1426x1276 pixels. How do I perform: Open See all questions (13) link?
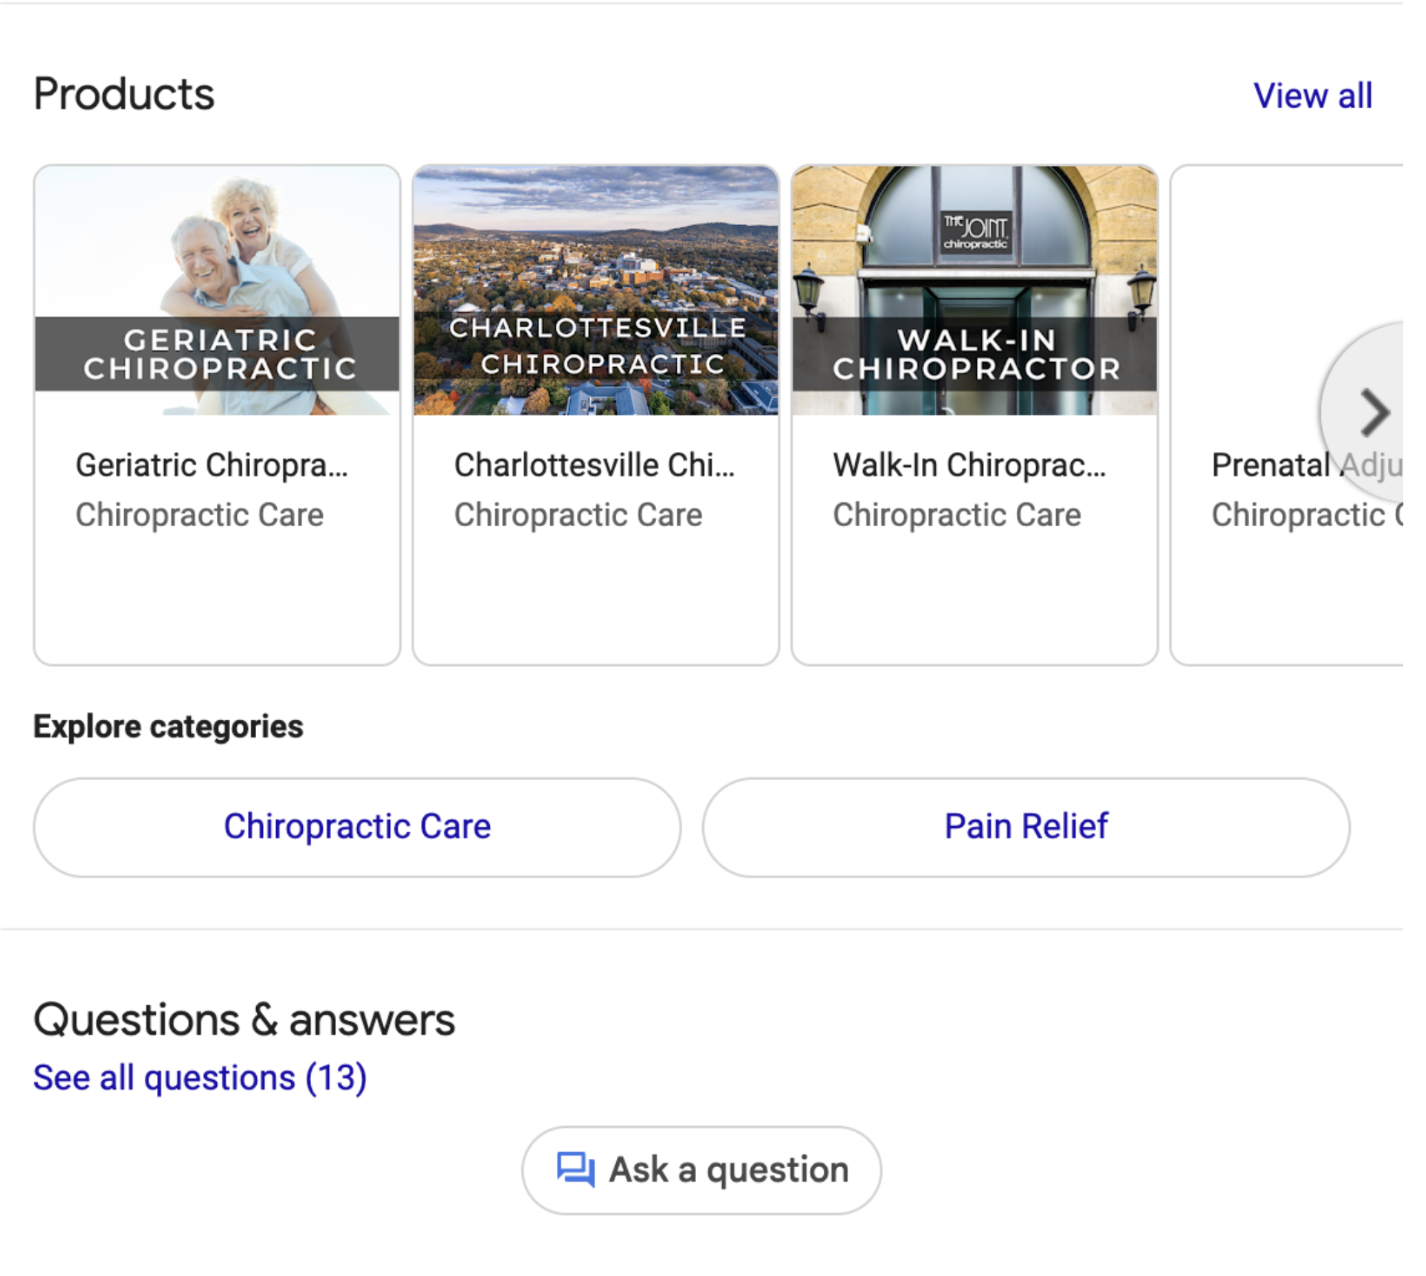(x=200, y=1078)
